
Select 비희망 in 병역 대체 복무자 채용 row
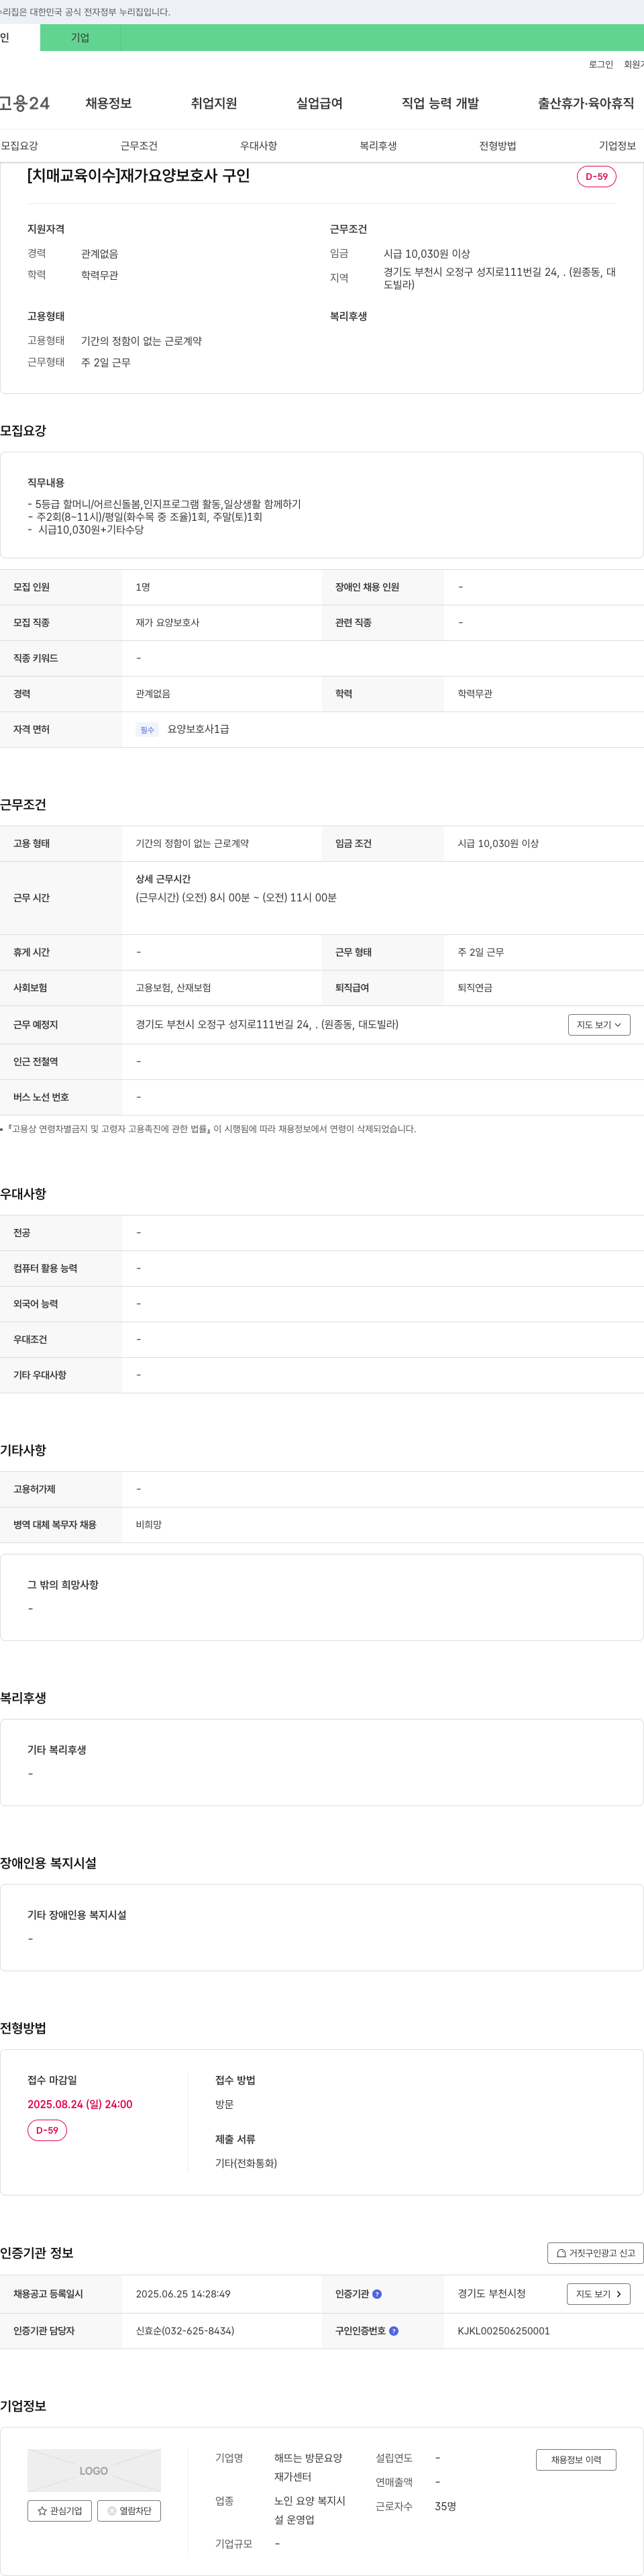coord(149,1525)
